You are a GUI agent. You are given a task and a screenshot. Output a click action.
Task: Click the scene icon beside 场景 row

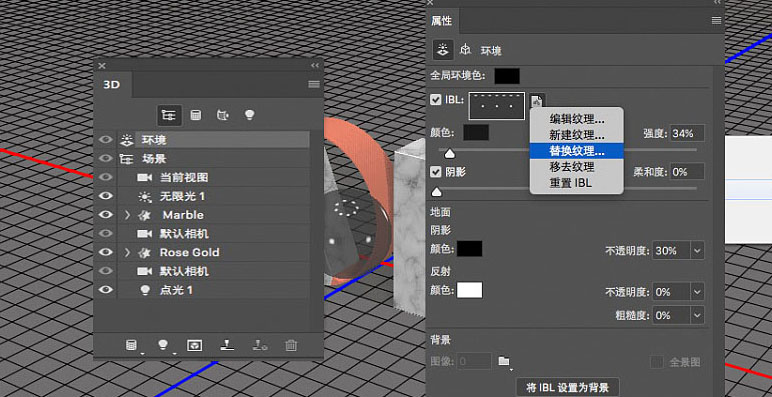[127, 159]
